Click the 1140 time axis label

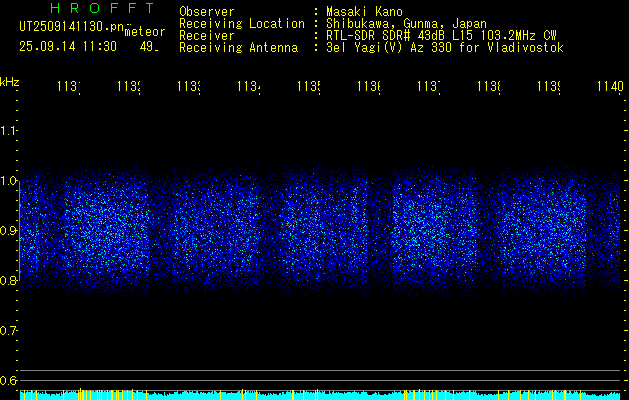pyautogui.click(x=610, y=86)
